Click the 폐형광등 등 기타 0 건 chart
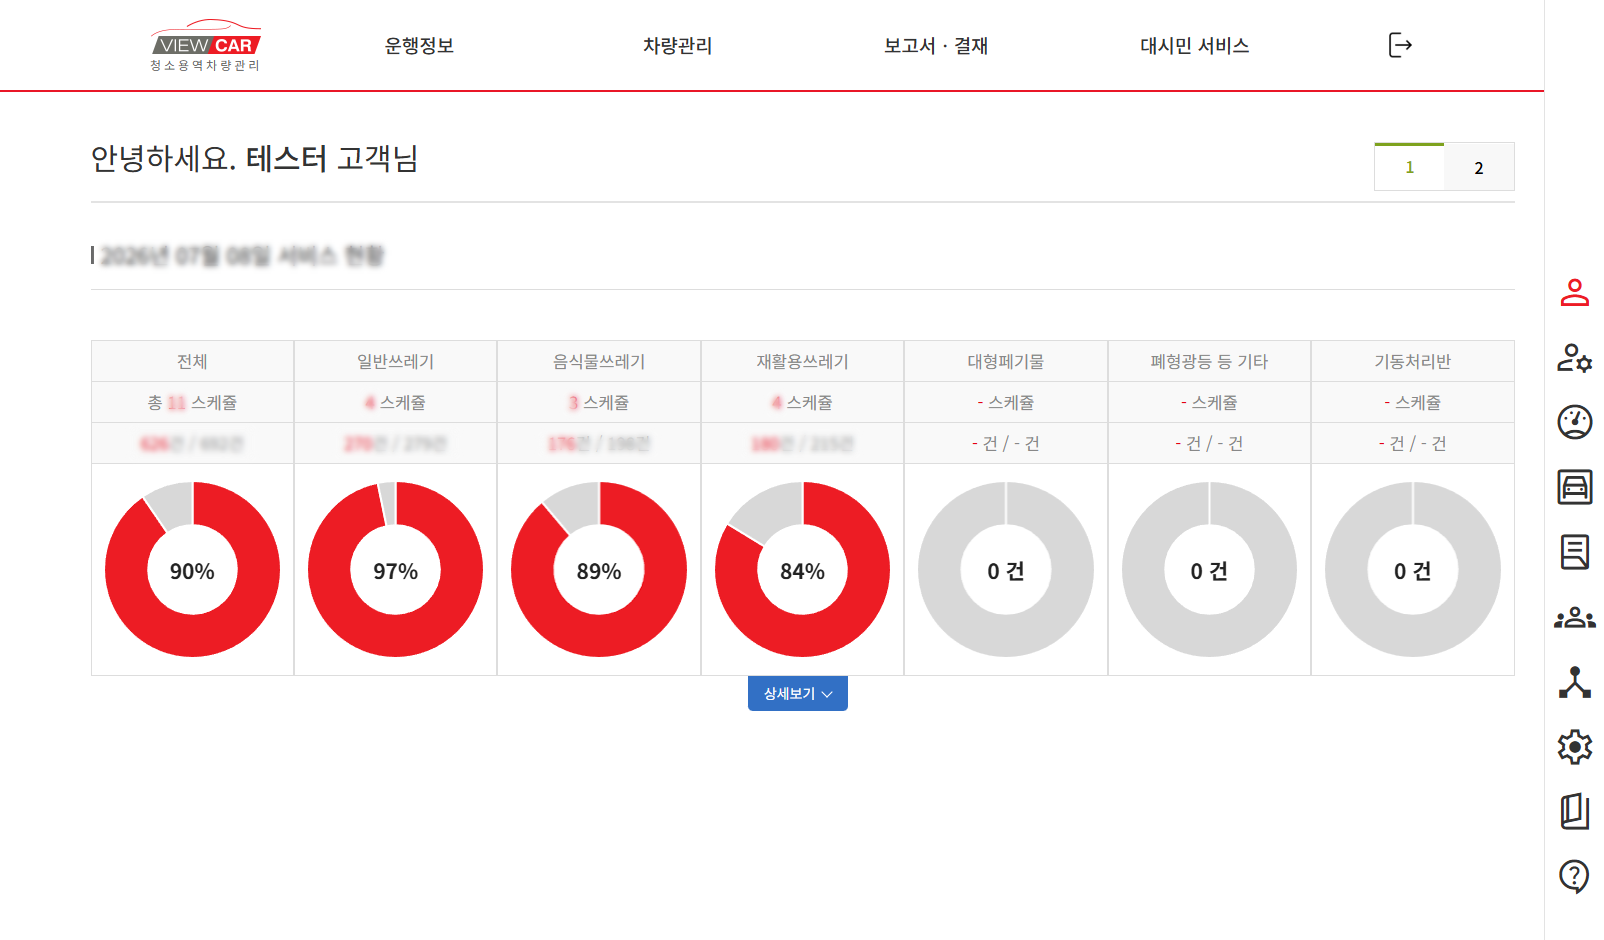The image size is (1604, 940). coord(1209,570)
